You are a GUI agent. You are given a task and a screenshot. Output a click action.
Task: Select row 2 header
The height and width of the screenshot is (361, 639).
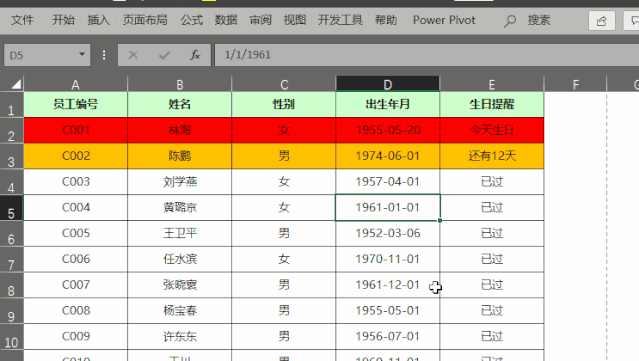click(11, 130)
